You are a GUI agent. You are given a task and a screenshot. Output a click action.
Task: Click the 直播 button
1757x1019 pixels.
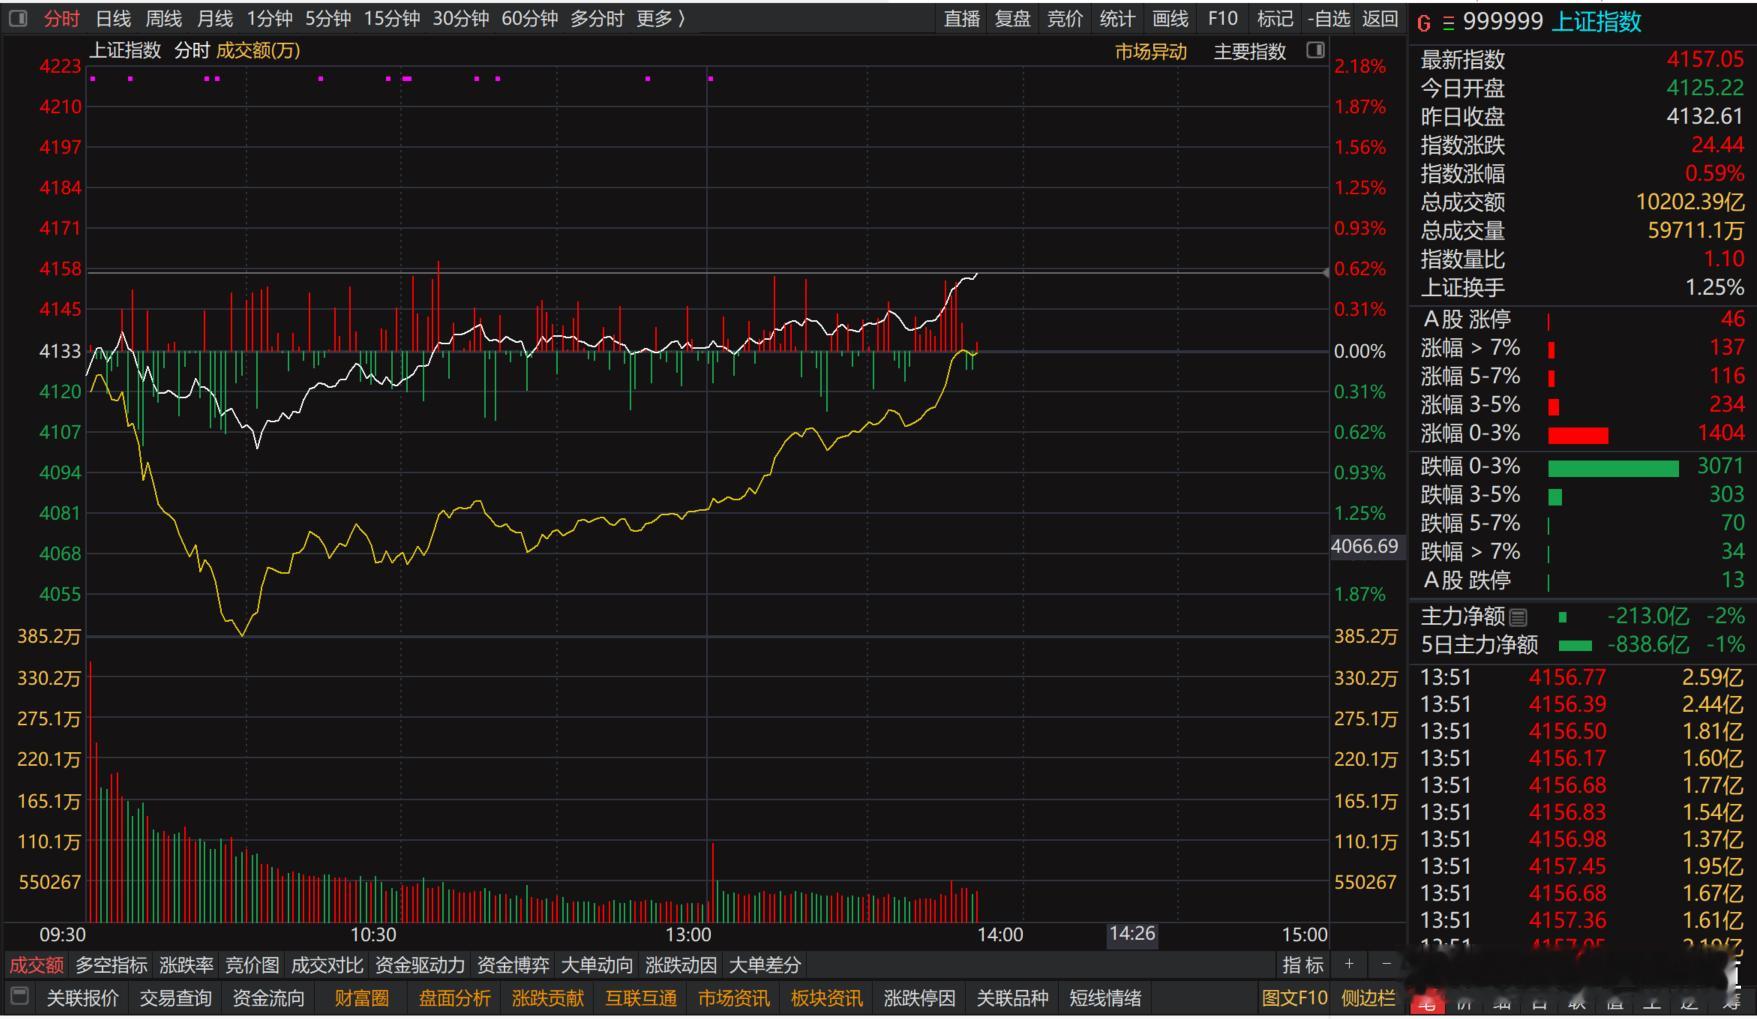(x=962, y=19)
